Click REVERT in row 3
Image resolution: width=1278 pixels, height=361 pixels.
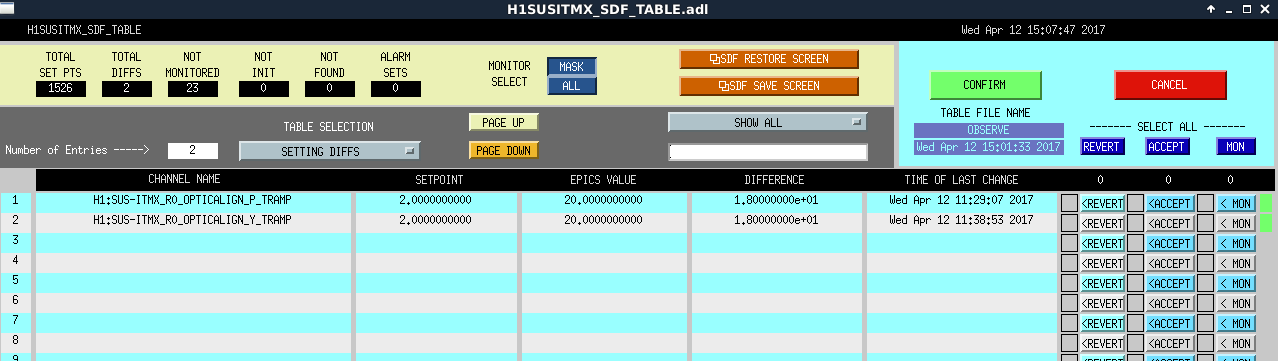(1102, 243)
